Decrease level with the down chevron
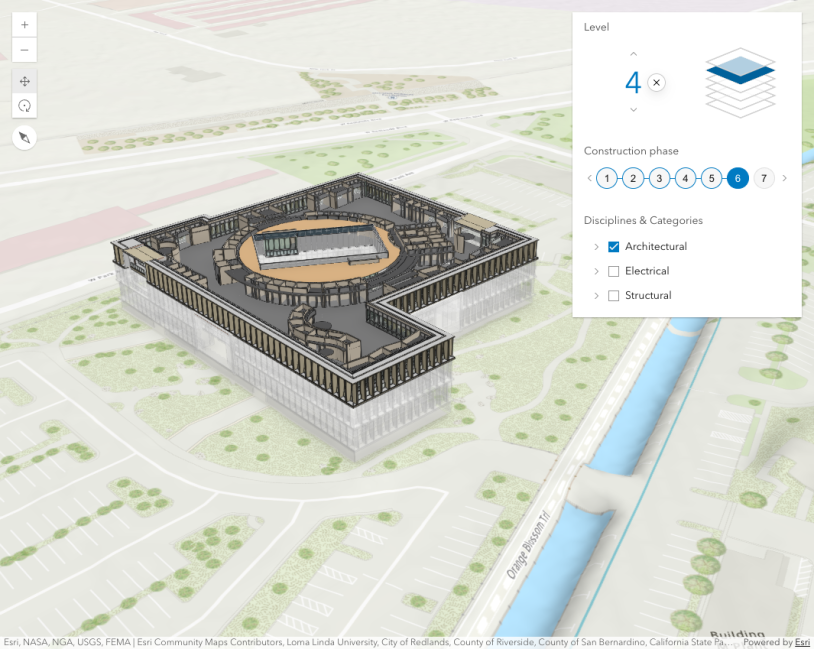This screenshot has height=649, width=814. pos(633,110)
